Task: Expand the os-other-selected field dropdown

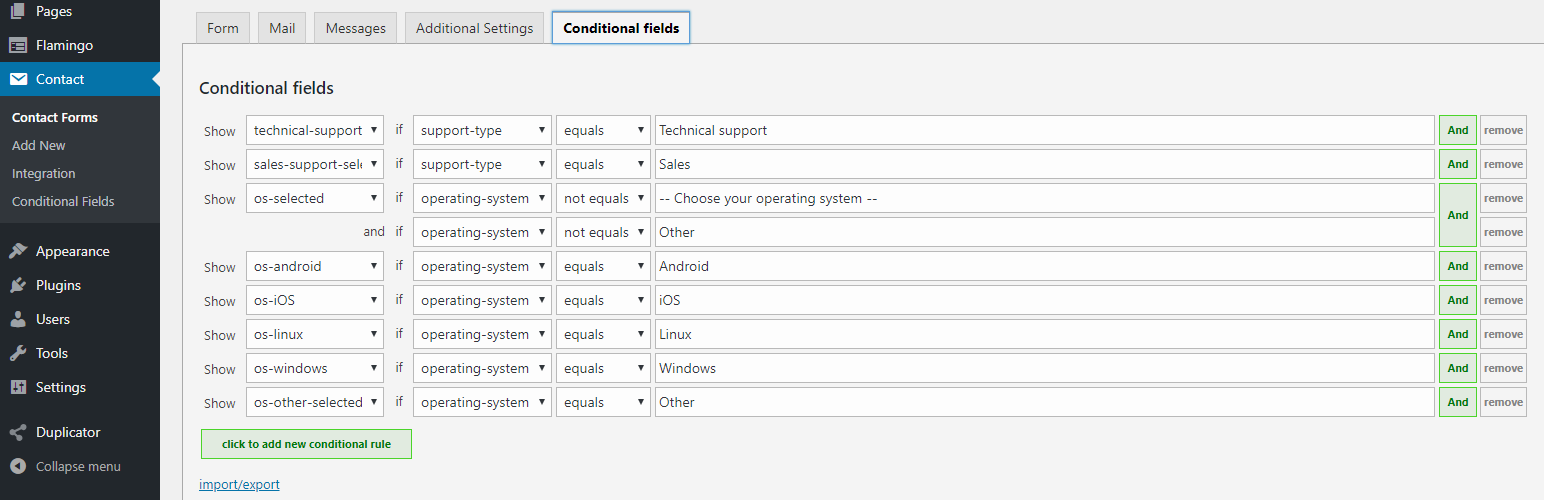Action: (315, 402)
